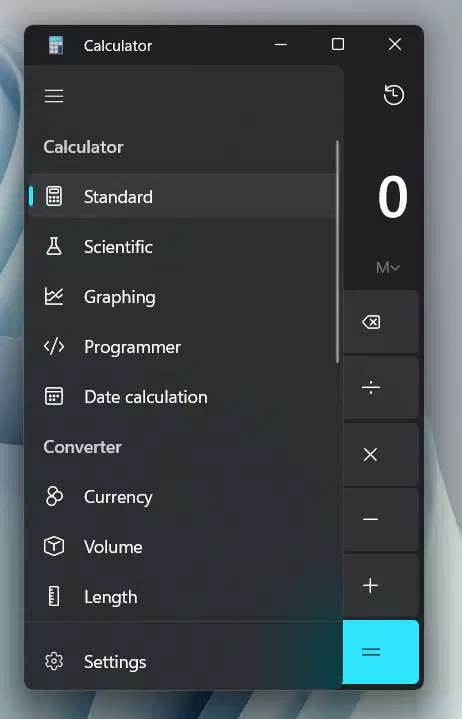Click the backspace delete key
462x719 pixels.
click(x=380, y=322)
